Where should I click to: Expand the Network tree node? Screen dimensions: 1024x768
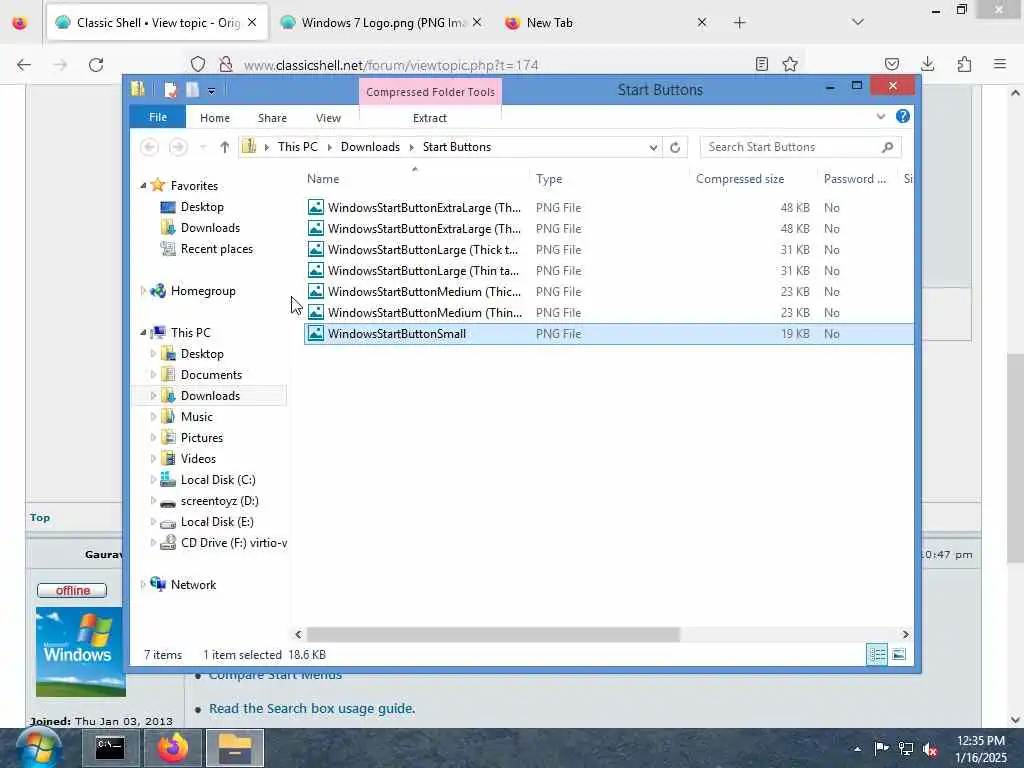click(x=144, y=584)
